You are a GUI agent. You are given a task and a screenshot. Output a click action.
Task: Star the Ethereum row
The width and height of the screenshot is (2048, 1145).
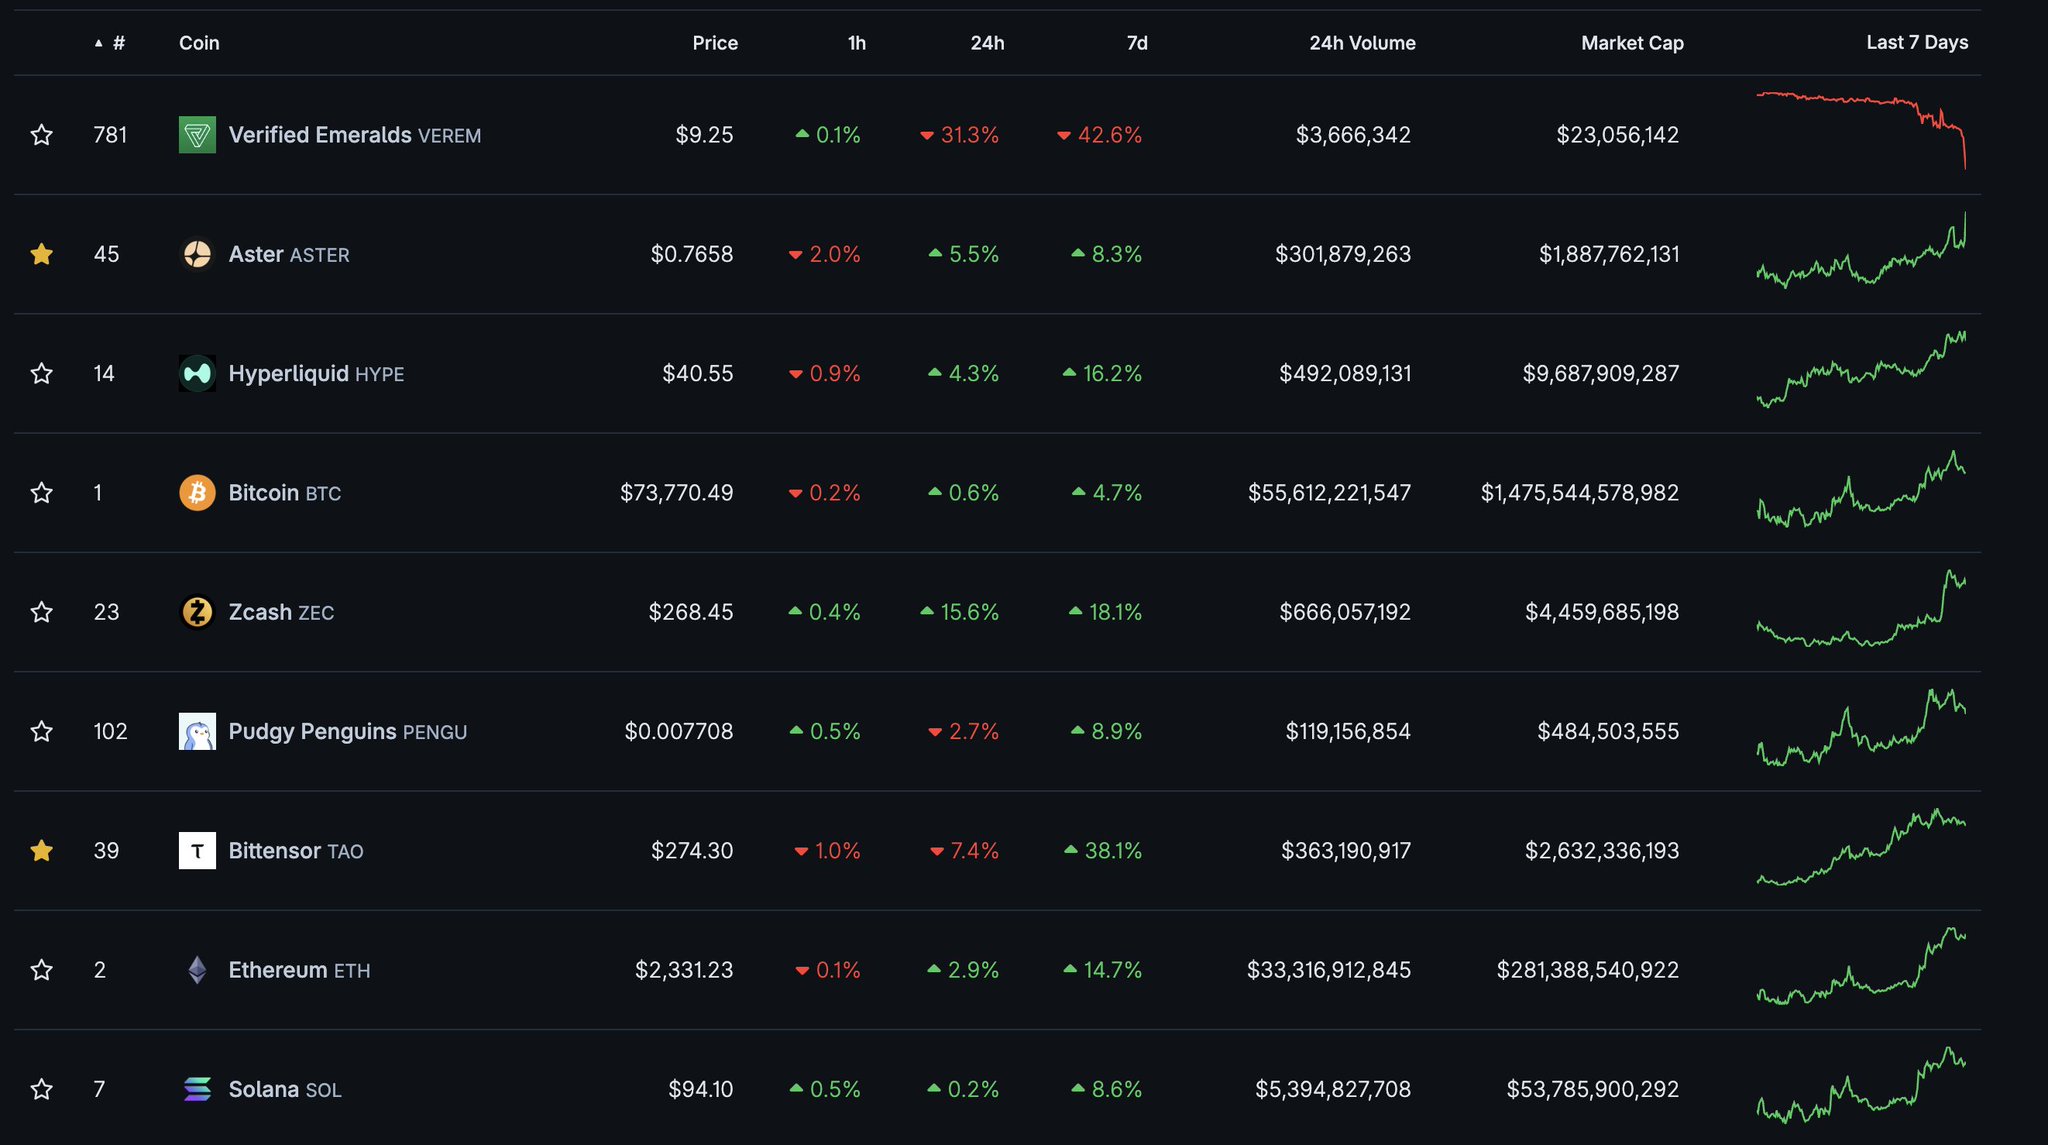coord(41,970)
